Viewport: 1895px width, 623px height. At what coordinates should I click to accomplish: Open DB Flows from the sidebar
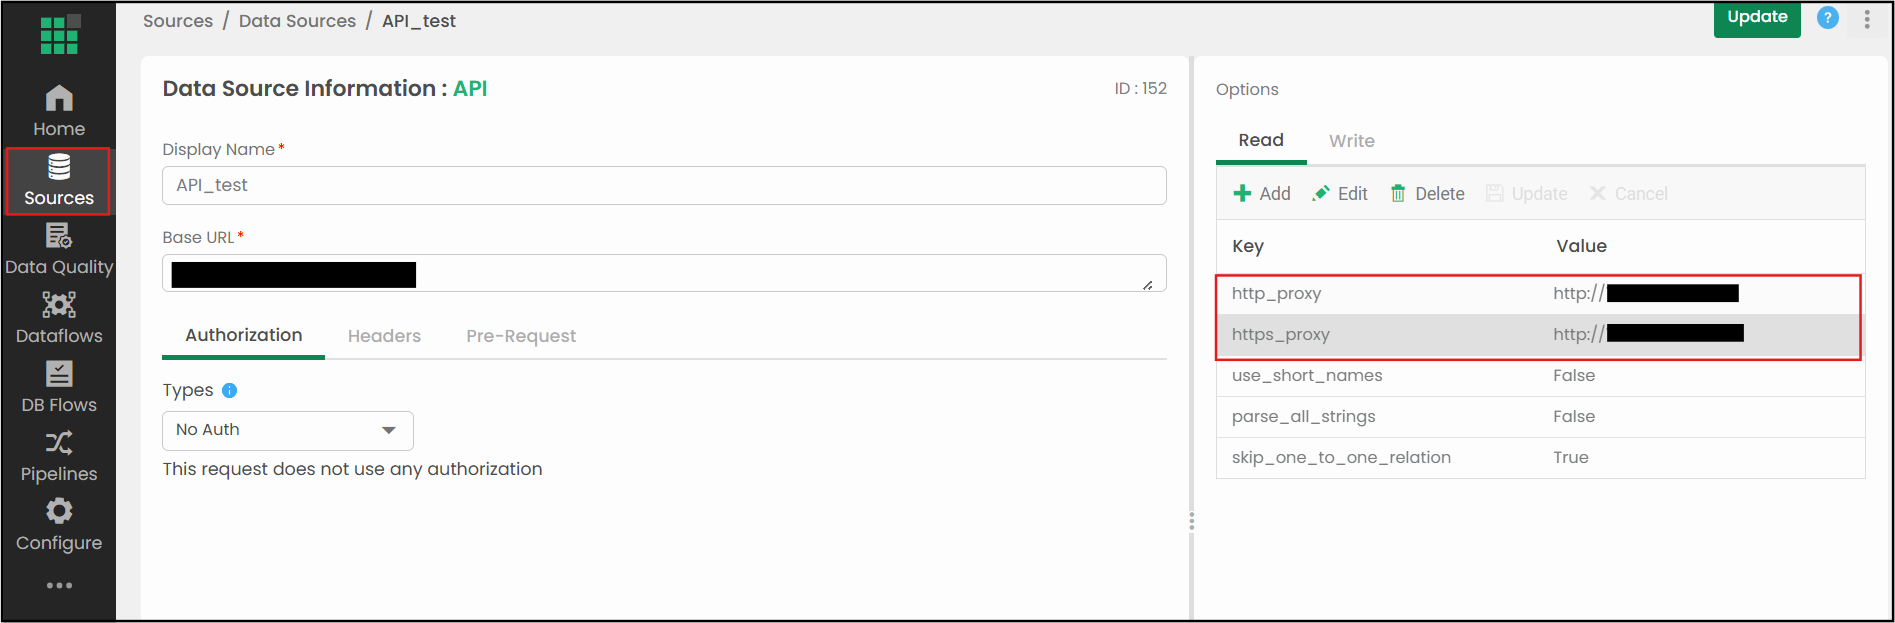59,388
